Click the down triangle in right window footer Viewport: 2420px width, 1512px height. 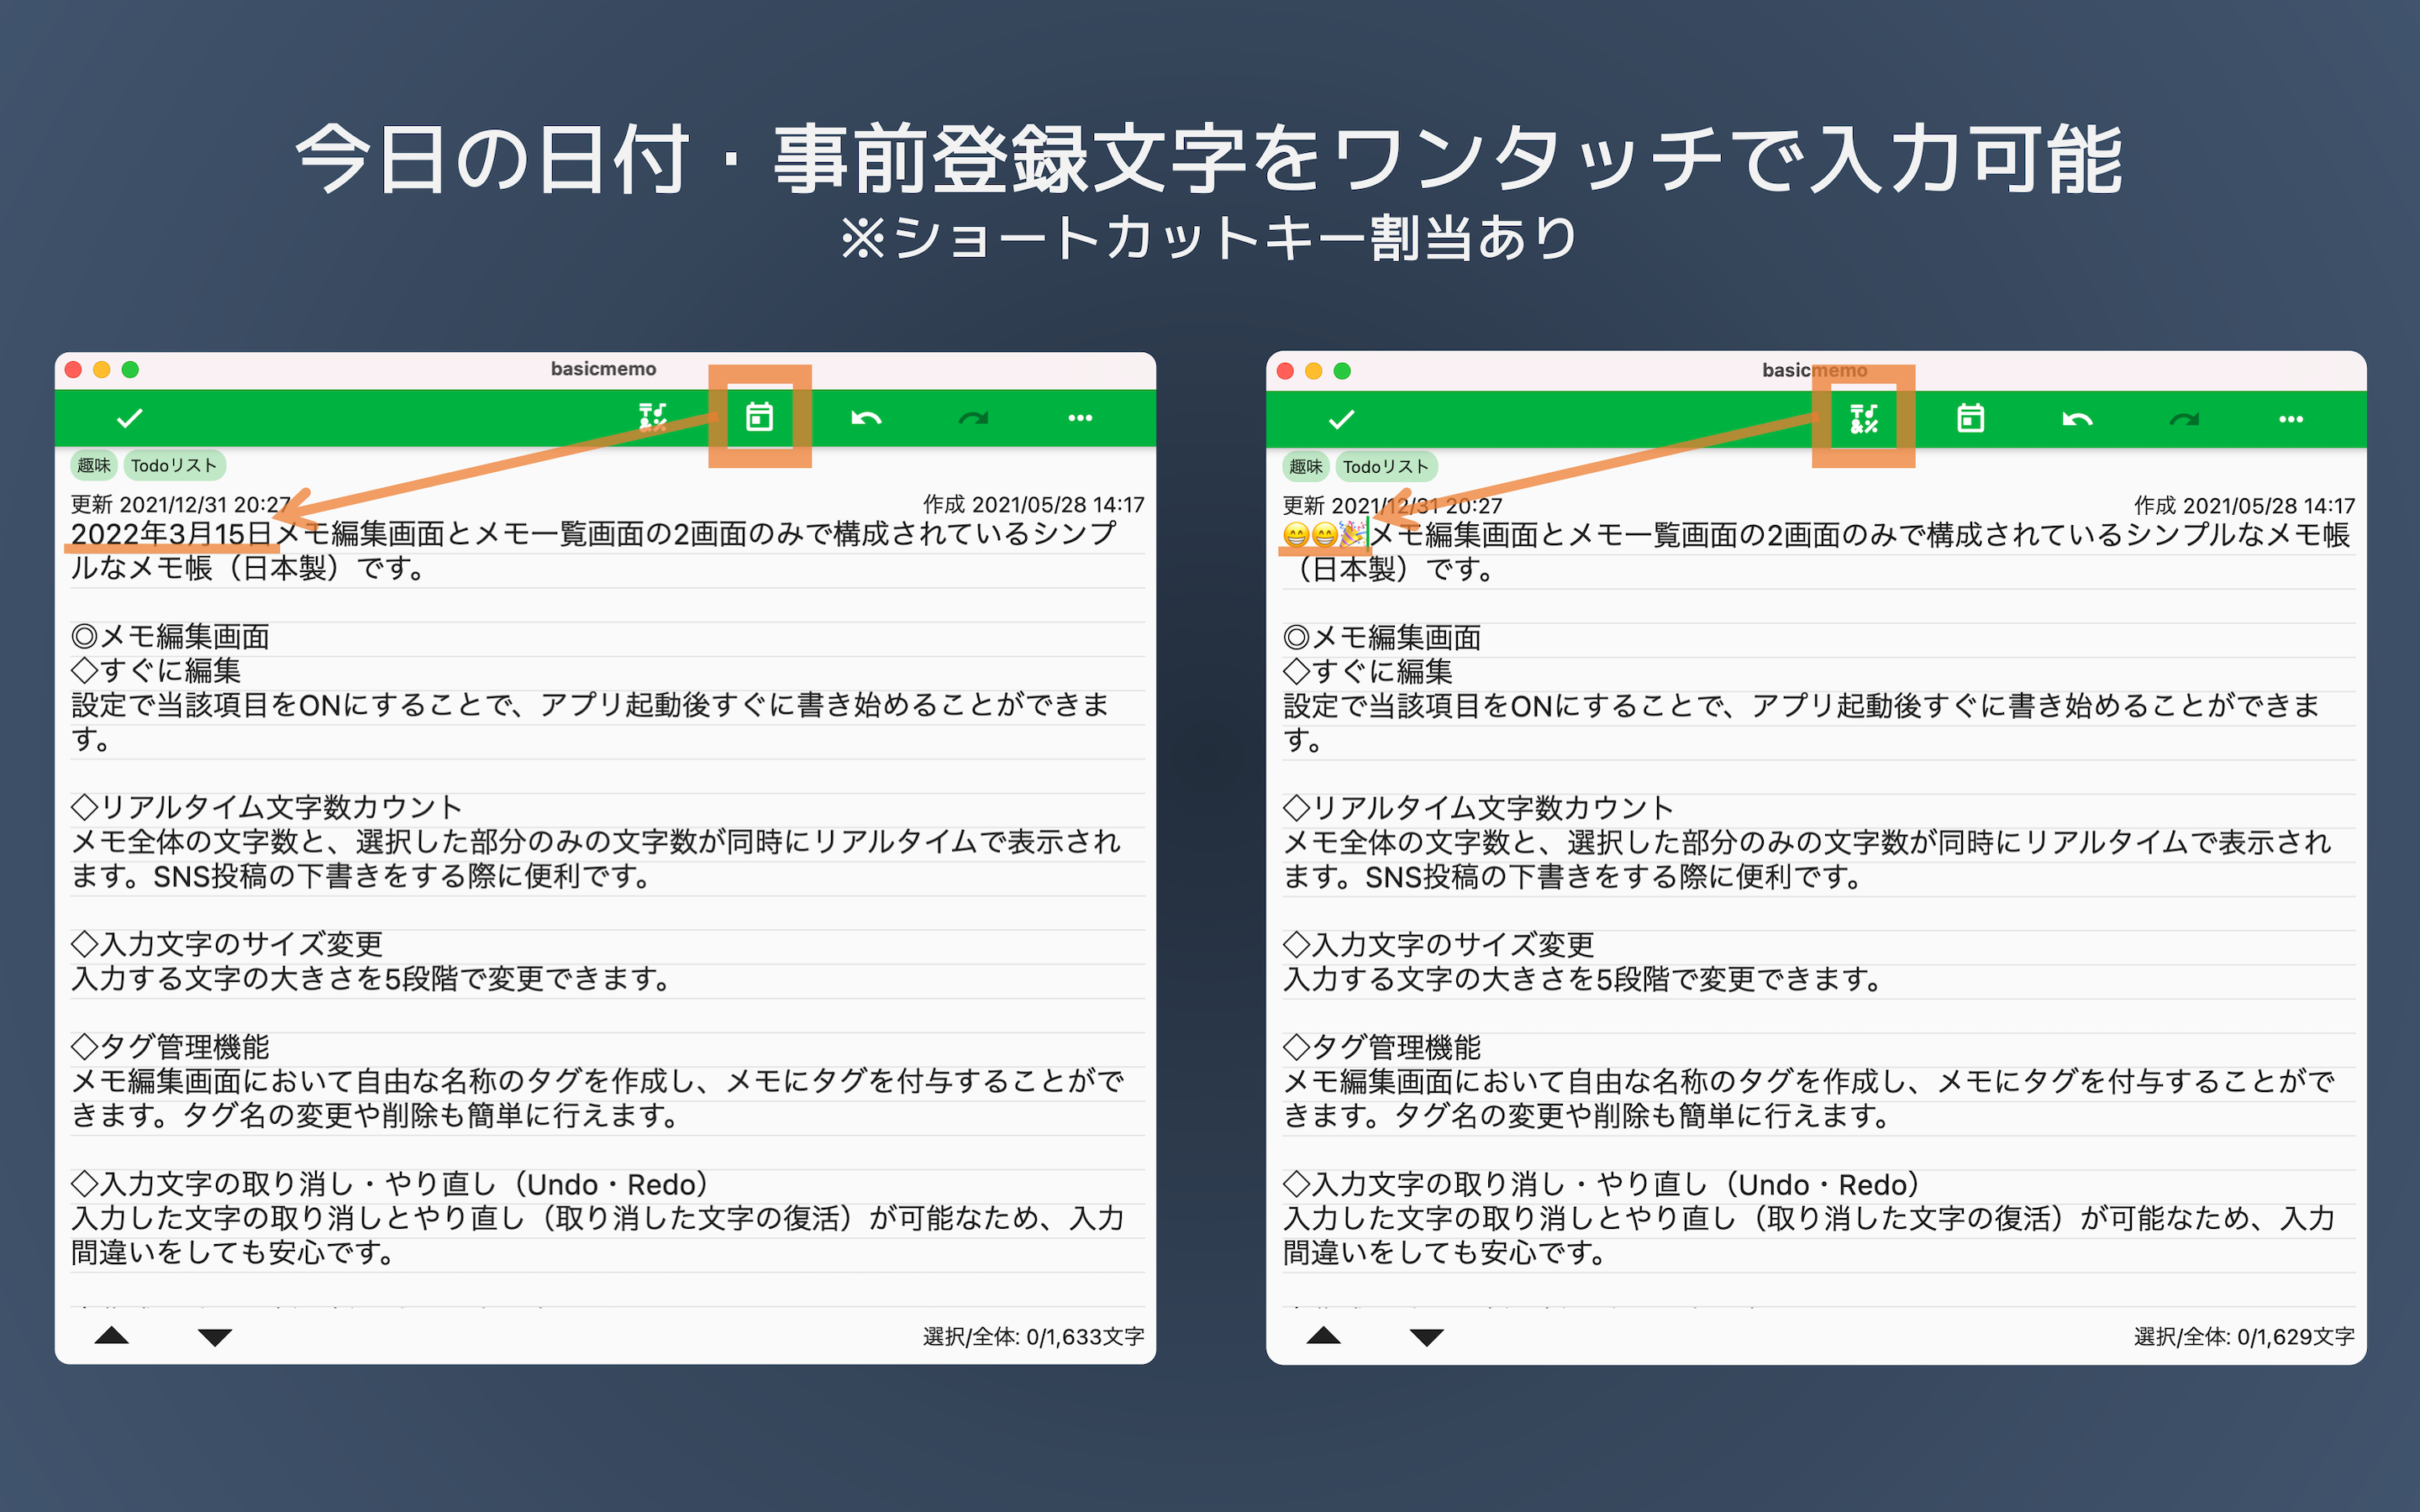tap(1427, 1337)
